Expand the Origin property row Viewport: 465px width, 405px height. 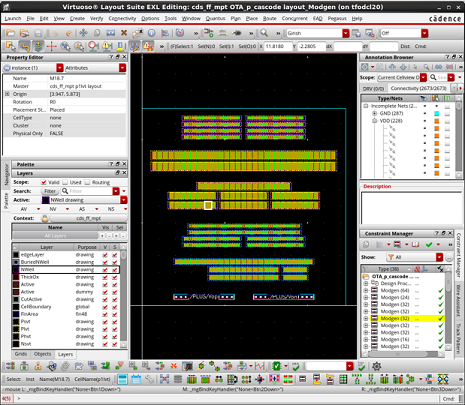(x=7, y=94)
